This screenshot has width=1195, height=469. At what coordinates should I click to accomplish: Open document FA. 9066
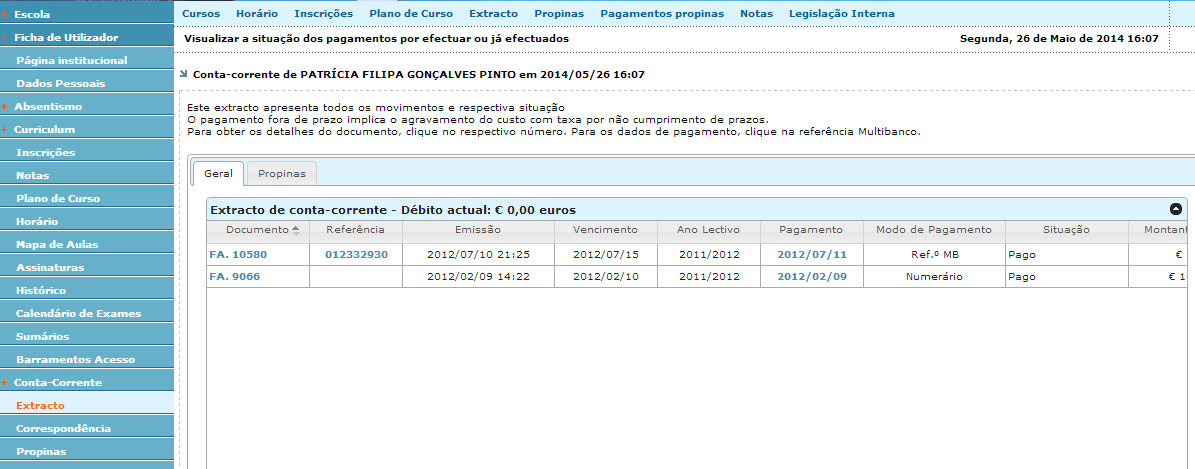point(234,277)
